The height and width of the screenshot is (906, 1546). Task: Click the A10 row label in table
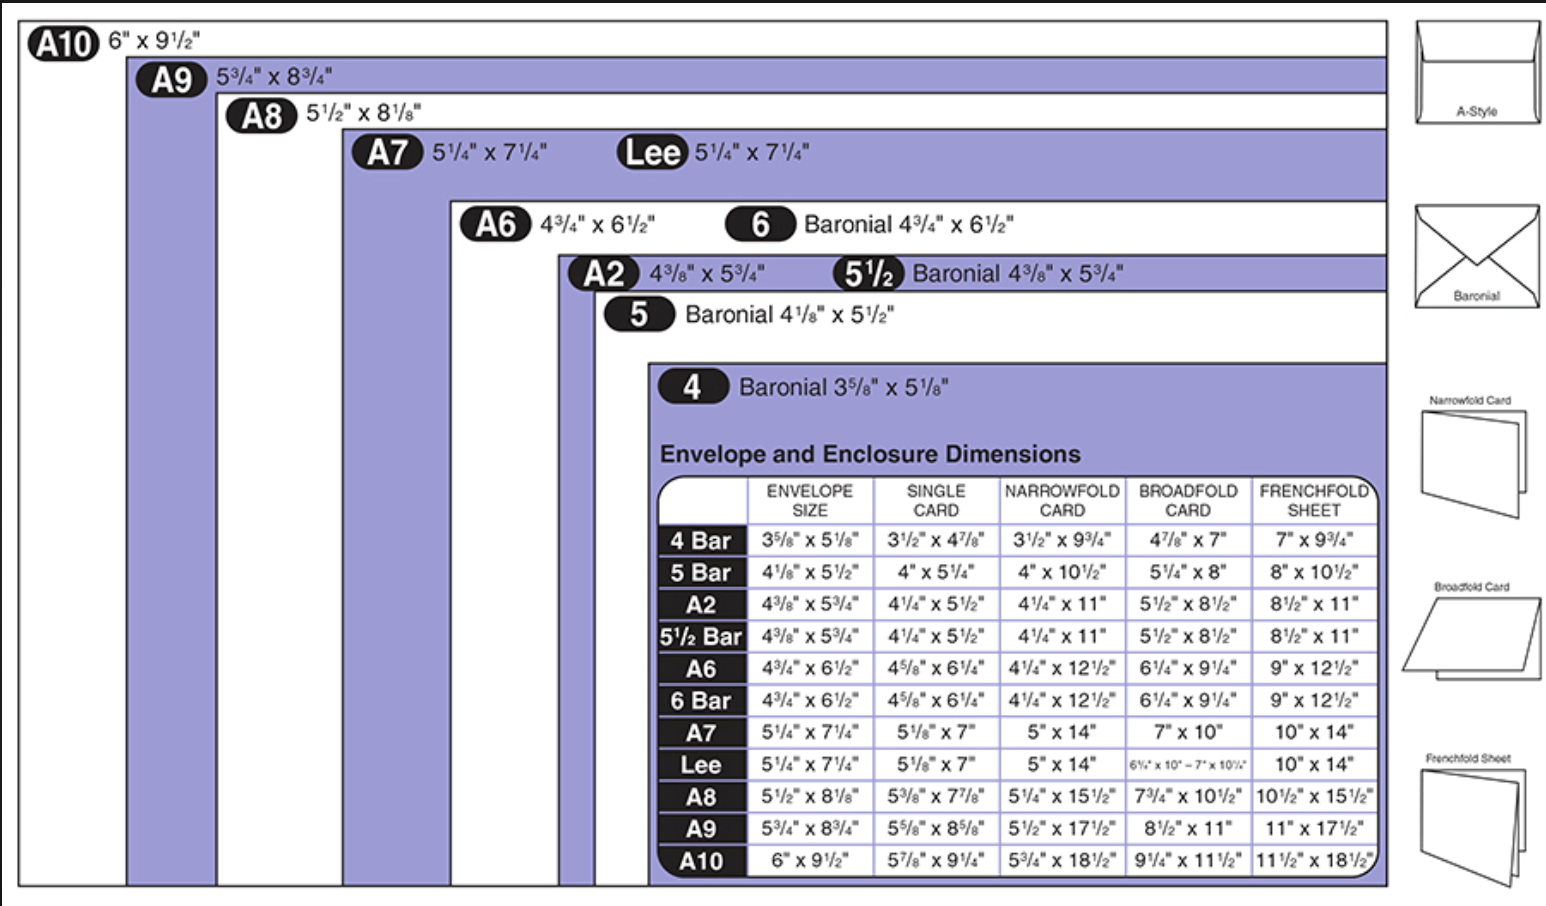click(x=702, y=861)
